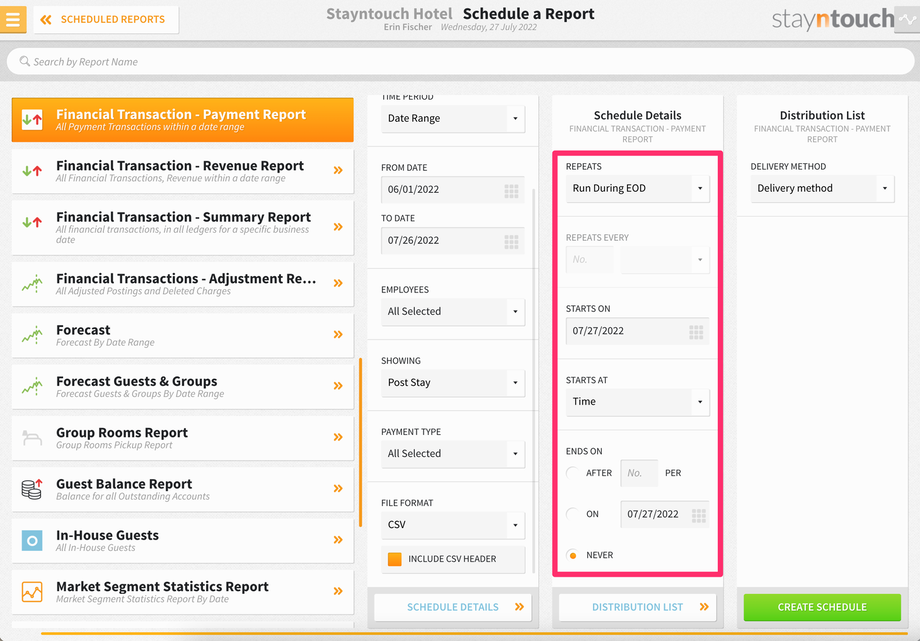Screen dimensions: 920x641
Task: Click Group Rooms Report chevron arrow
Action: click(x=338, y=437)
